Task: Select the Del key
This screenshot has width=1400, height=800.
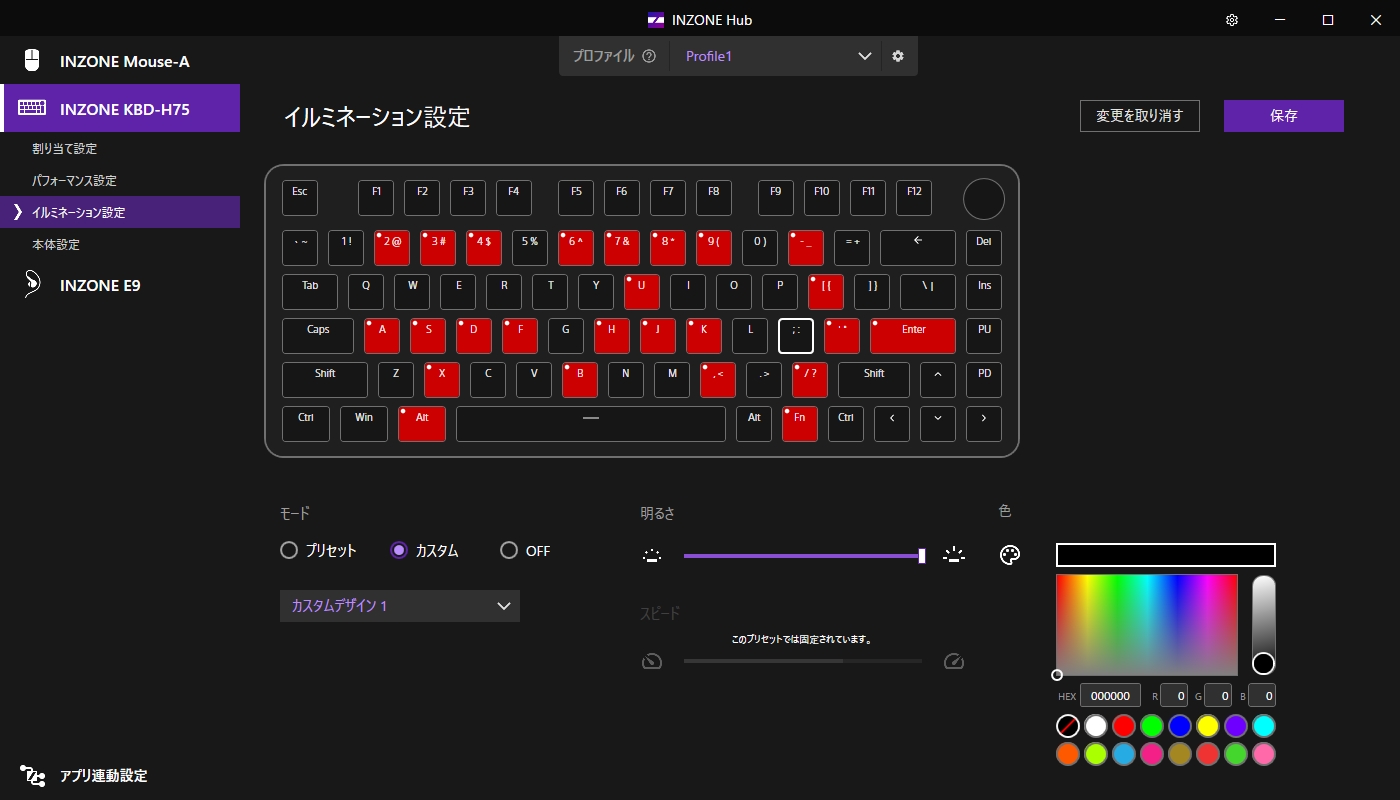Action: click(x=984, y=248)
